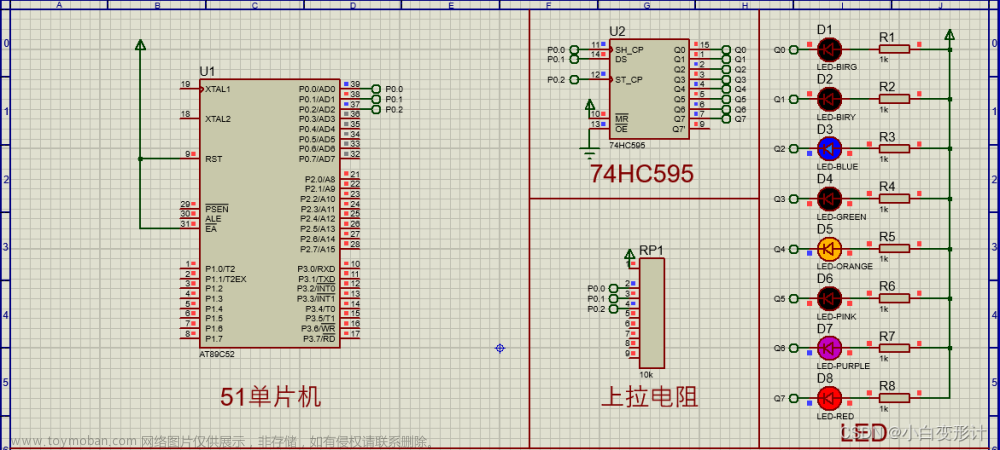Click the "ALE" pin label on U1
Viewport: 1000px width, 450px height.
click(213, 219)
